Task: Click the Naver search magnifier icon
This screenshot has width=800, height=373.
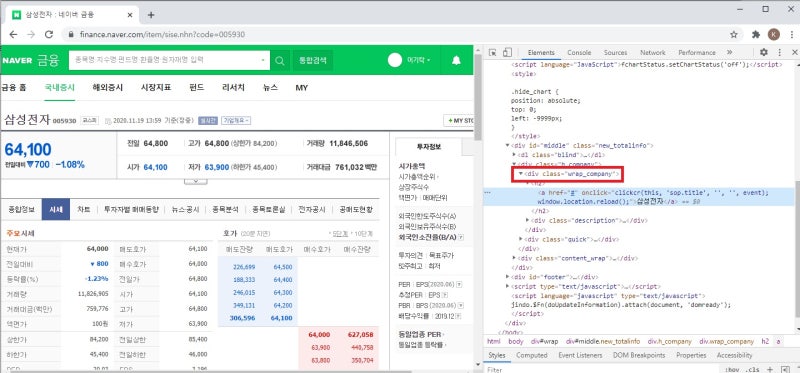Action: 280,60
